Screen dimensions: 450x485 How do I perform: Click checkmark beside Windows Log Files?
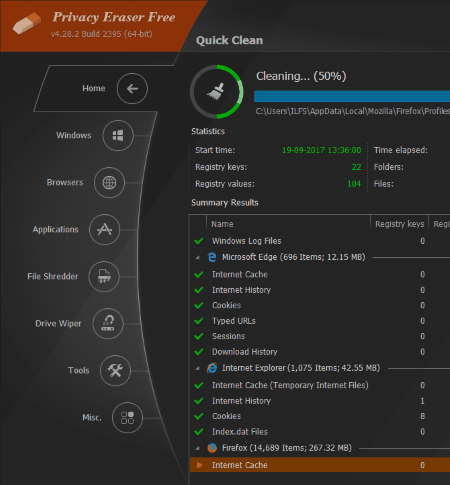tap(199, 241)
